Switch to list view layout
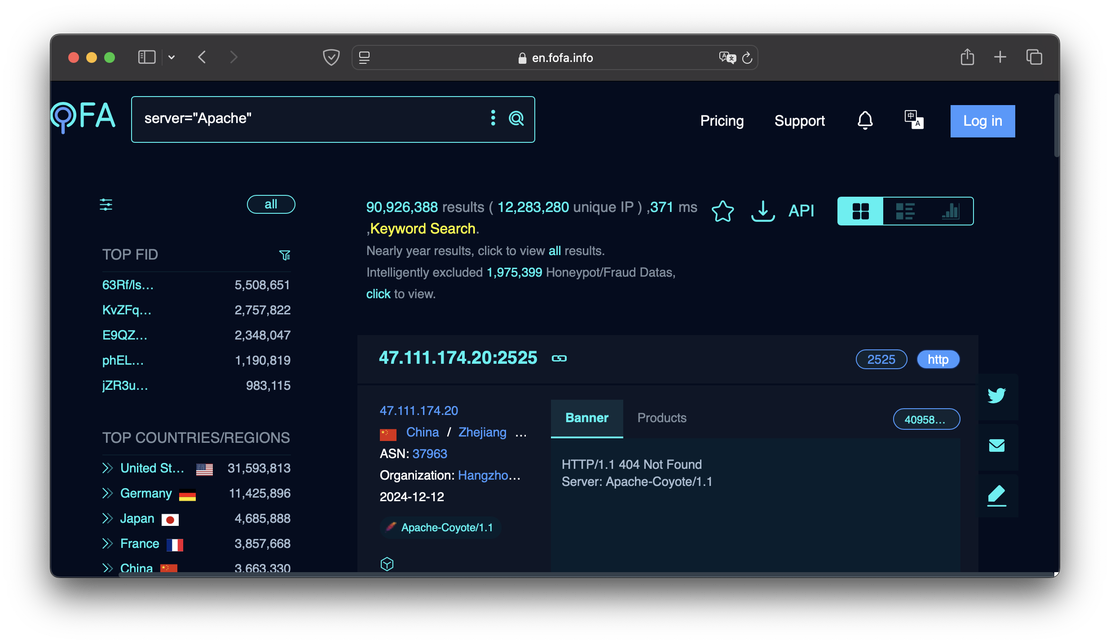1110x644 pixels. tap(905, 211)
